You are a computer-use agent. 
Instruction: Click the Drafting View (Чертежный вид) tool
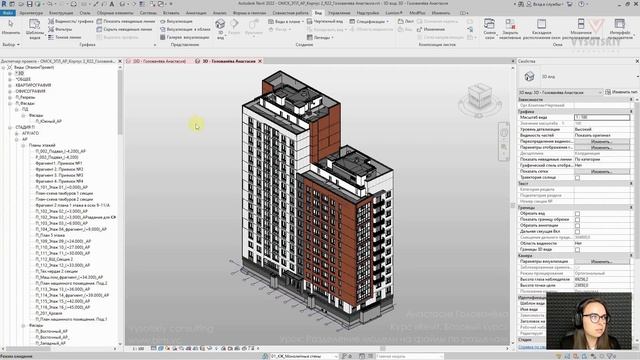pyautogui.click(x=325, y=21)
